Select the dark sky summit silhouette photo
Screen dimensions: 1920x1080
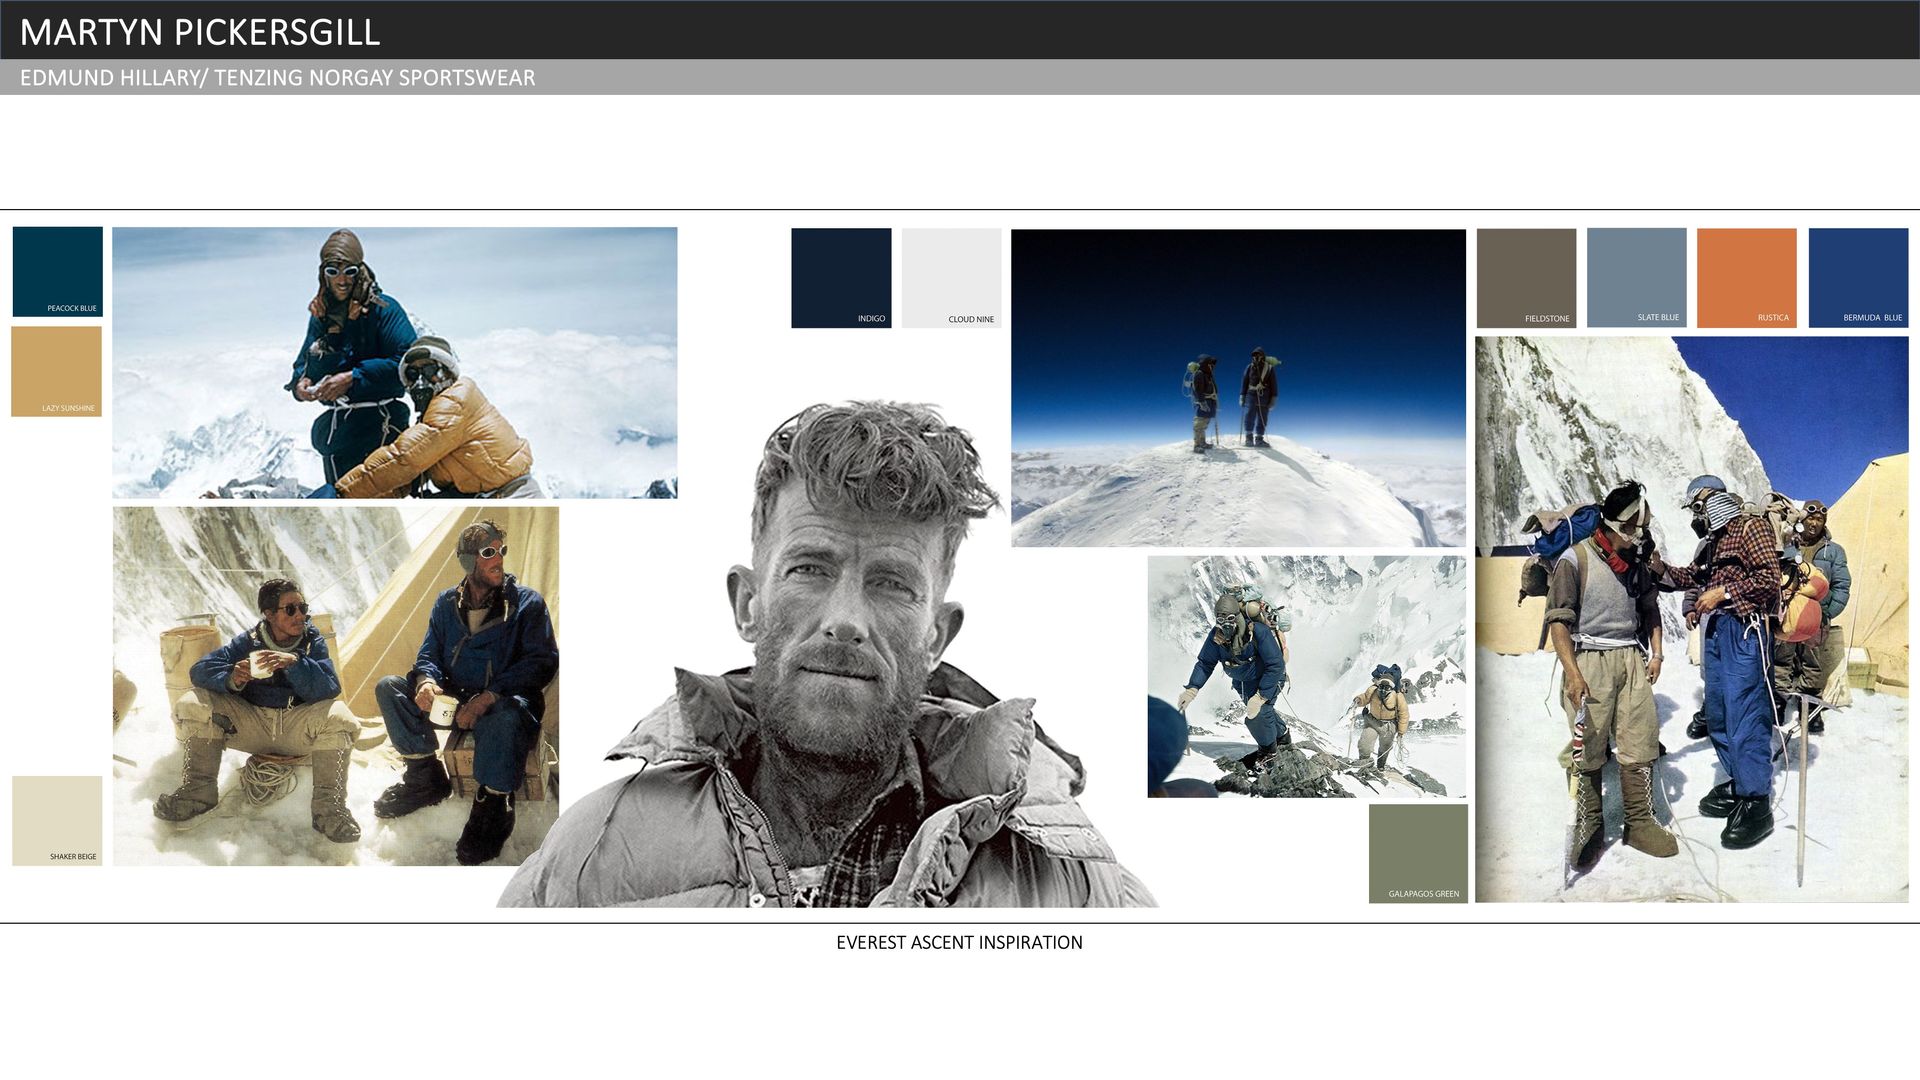[1238, 388]
